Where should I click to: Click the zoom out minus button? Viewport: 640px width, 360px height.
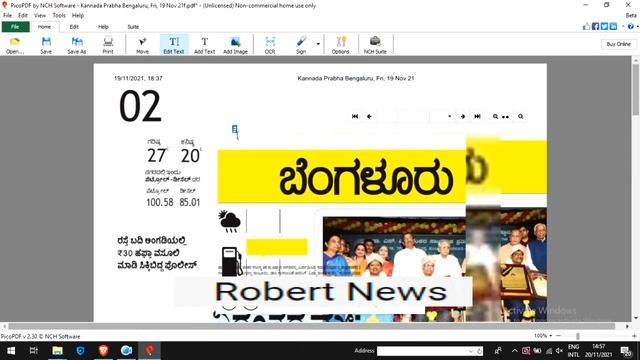pyautogui.click(x=559, y=336)
